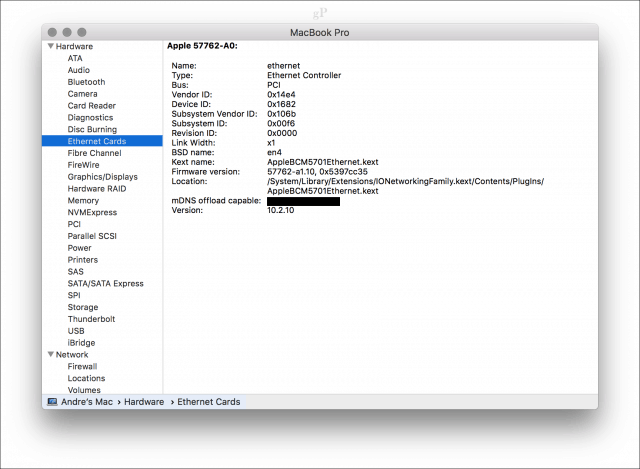Image resolution: width=640 pixels, height=469 pixels.
Task: Open Graphics/Displays information
Action: click(x=103, y=176)
